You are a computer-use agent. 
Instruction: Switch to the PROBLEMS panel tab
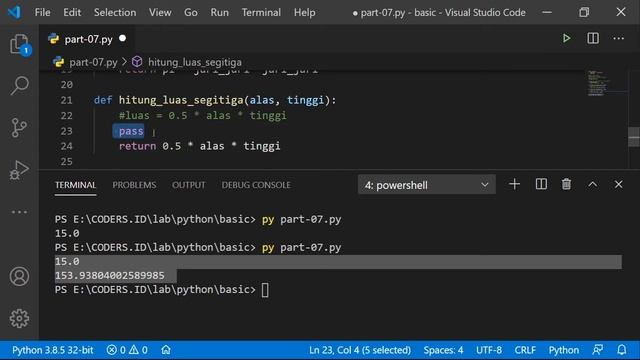134,185
